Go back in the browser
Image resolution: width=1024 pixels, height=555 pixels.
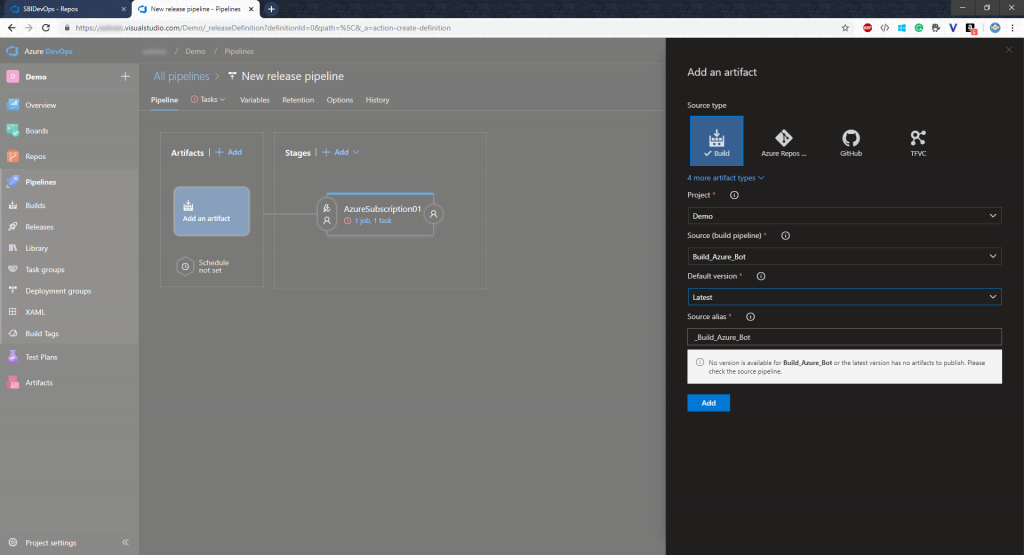[12, 28]
